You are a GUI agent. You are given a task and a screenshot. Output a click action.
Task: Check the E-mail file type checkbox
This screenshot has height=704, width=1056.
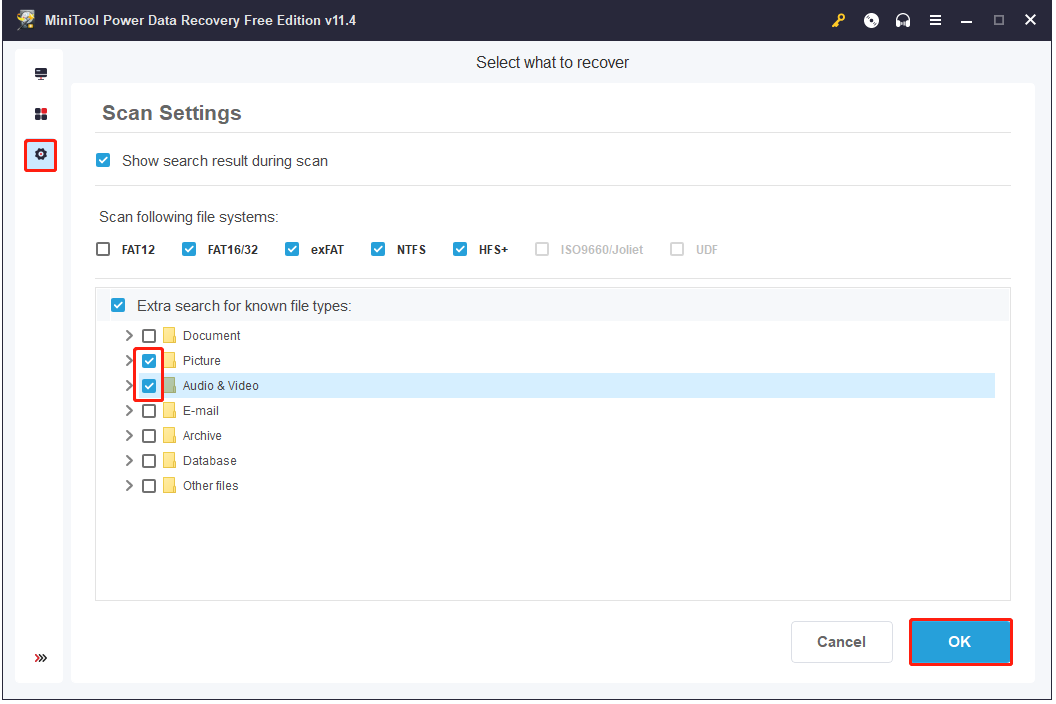(150, 411)
